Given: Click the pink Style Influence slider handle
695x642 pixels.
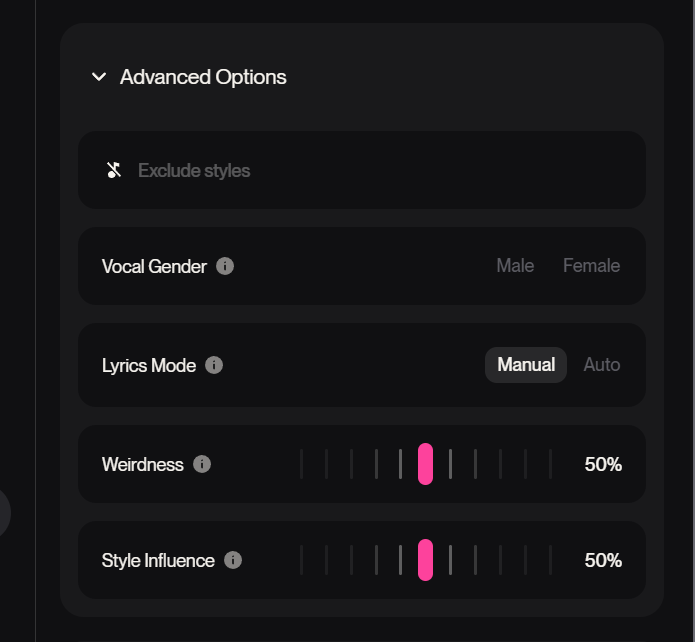Looking at the screenshot, I should 425,560.
